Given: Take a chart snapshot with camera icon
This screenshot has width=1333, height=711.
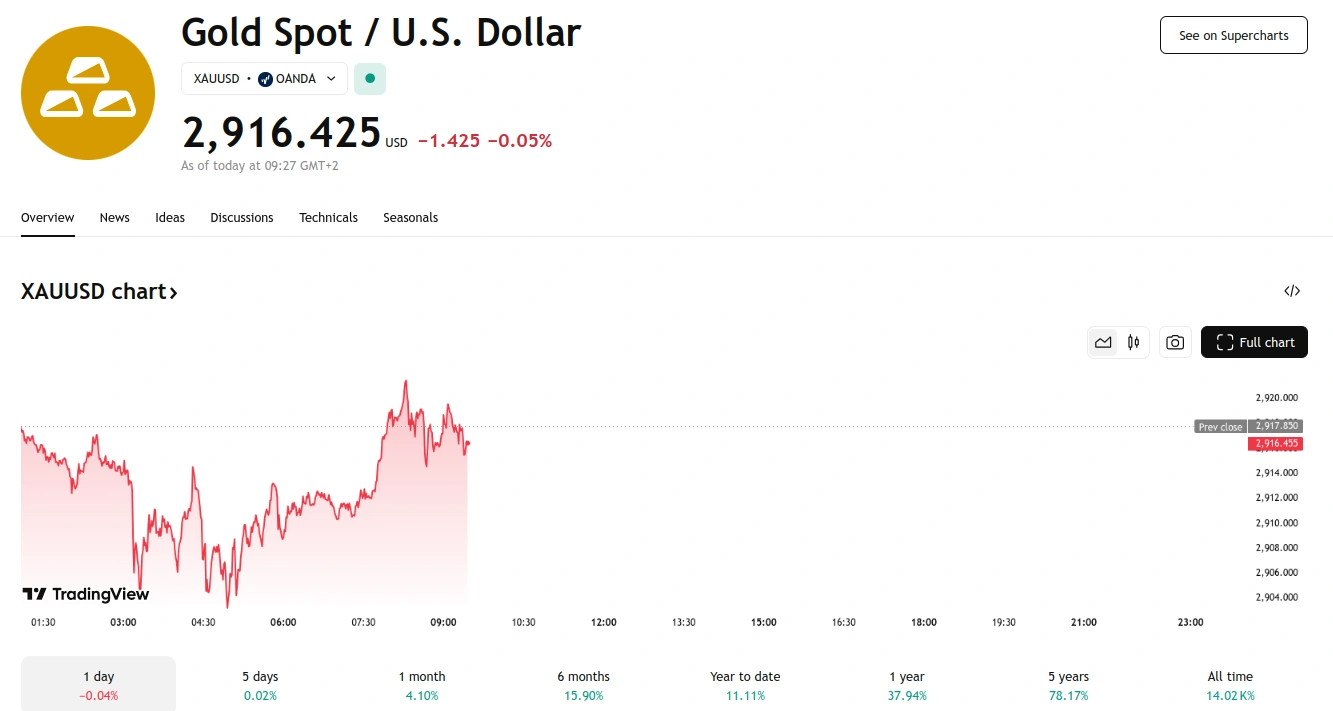Looking at the screenshot, I should 1175,342.
